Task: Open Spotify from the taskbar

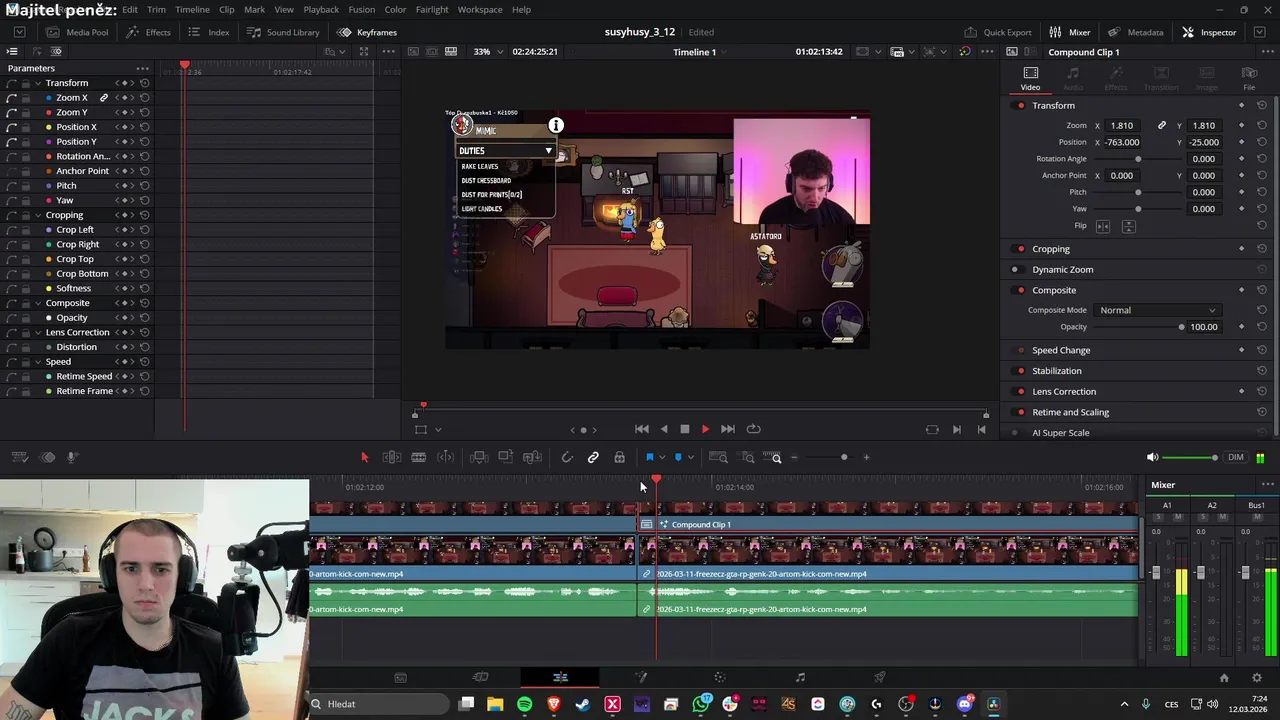Action: click(524, 704)
